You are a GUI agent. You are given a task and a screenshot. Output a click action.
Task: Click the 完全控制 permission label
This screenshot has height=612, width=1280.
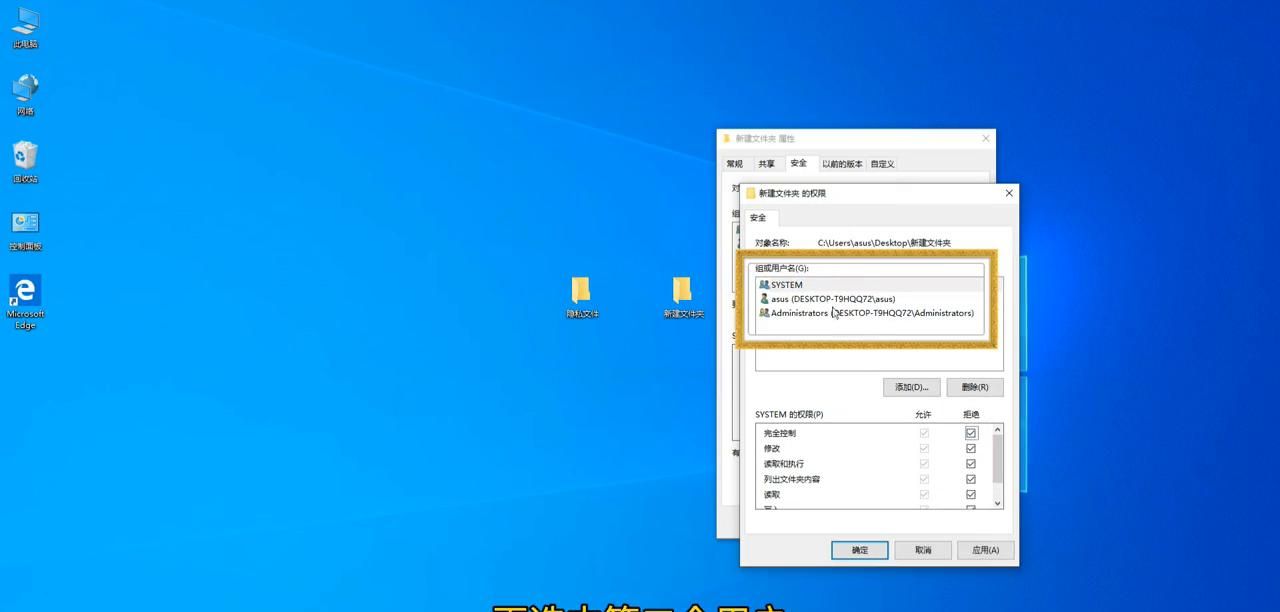780,434
